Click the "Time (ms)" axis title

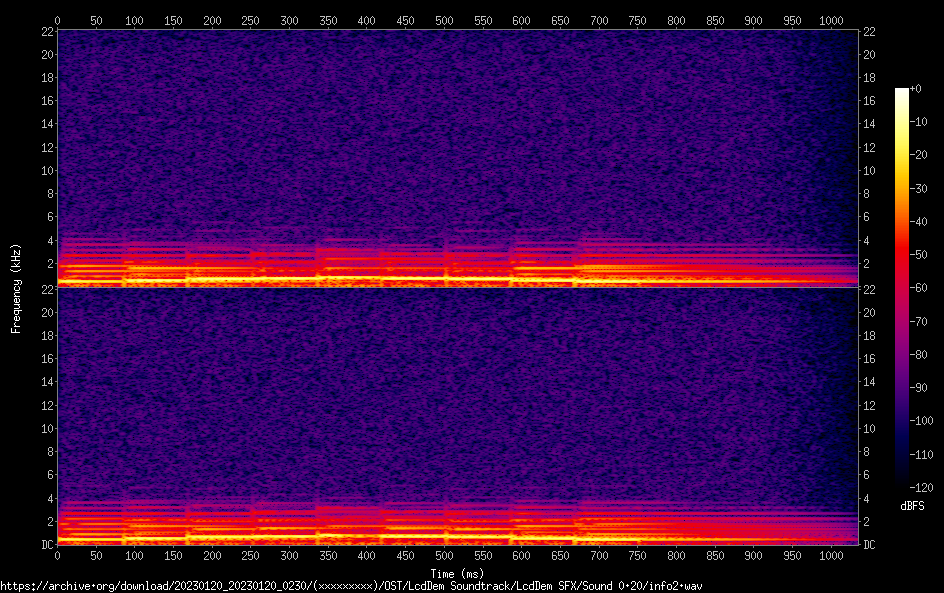coord(457,573)
